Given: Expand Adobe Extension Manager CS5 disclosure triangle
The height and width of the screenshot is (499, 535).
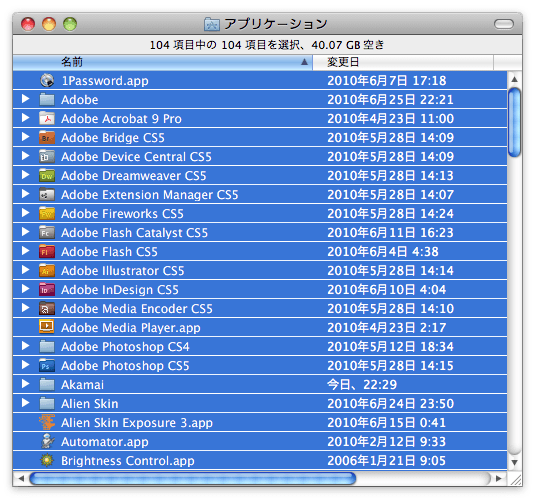Looking at the screenshot, I should pos(25,194).
